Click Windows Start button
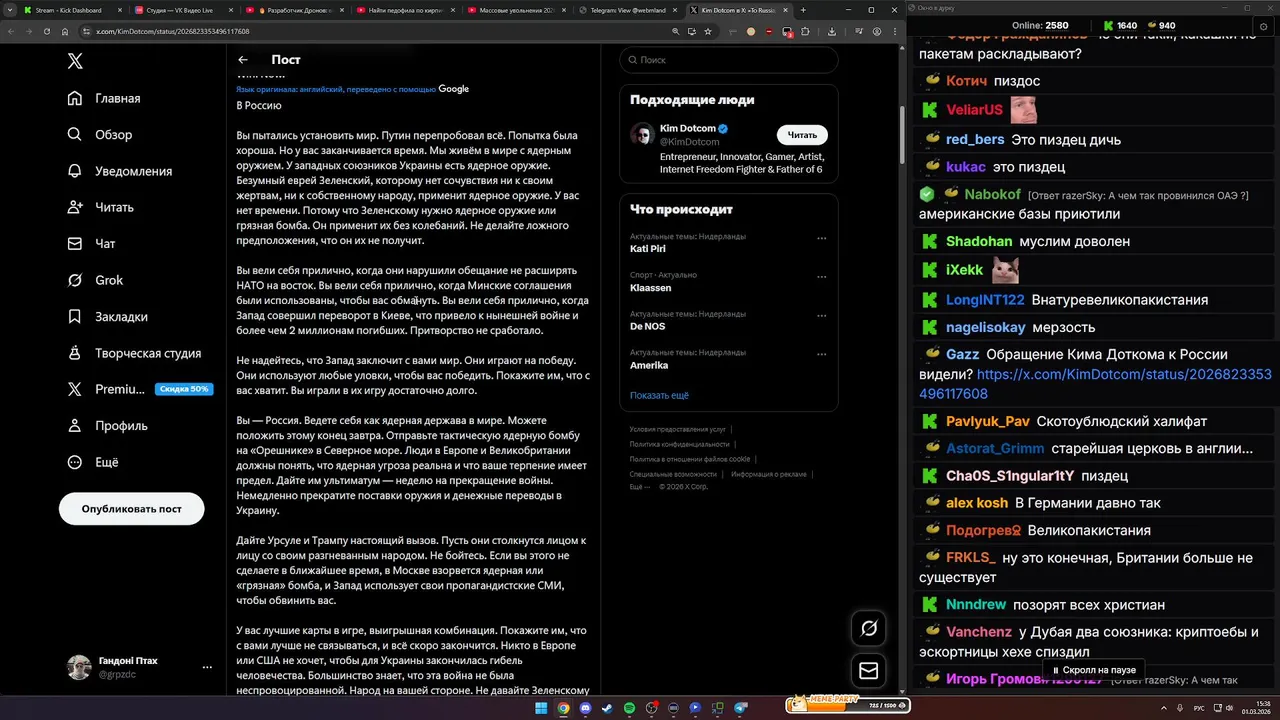This screenshot has height=720, width=1280. click(541, 708)
